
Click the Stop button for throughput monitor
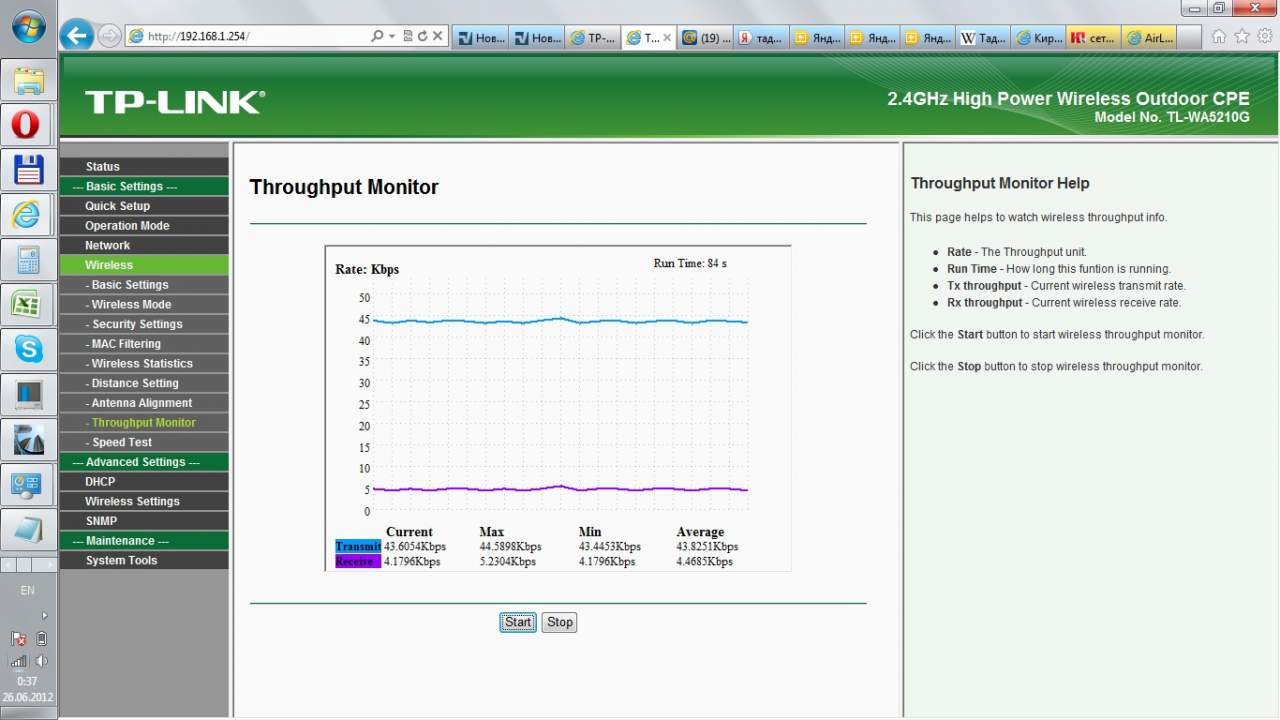(x=560, y=622)
